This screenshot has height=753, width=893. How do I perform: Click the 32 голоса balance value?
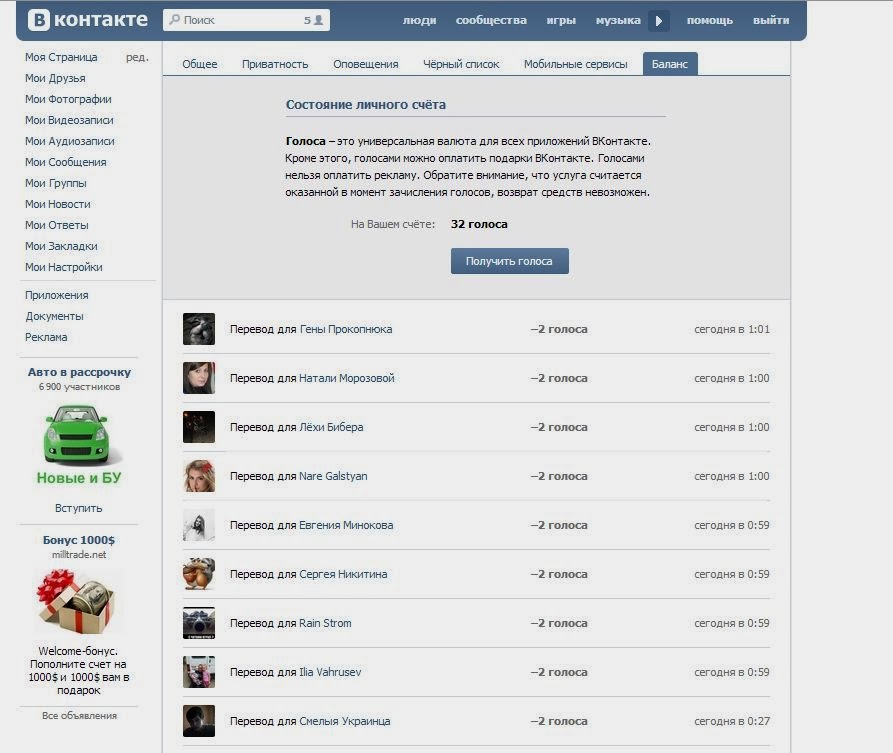pyautogui.click(x=479, y=224)
